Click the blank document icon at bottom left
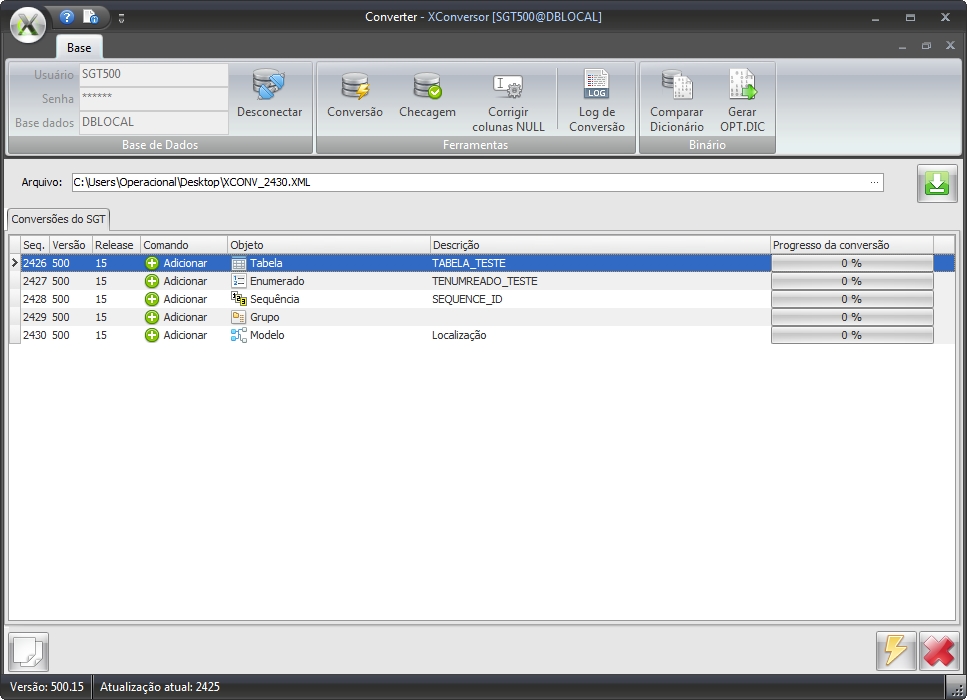The height and width of the screenshot is (700, 967). 28,652
